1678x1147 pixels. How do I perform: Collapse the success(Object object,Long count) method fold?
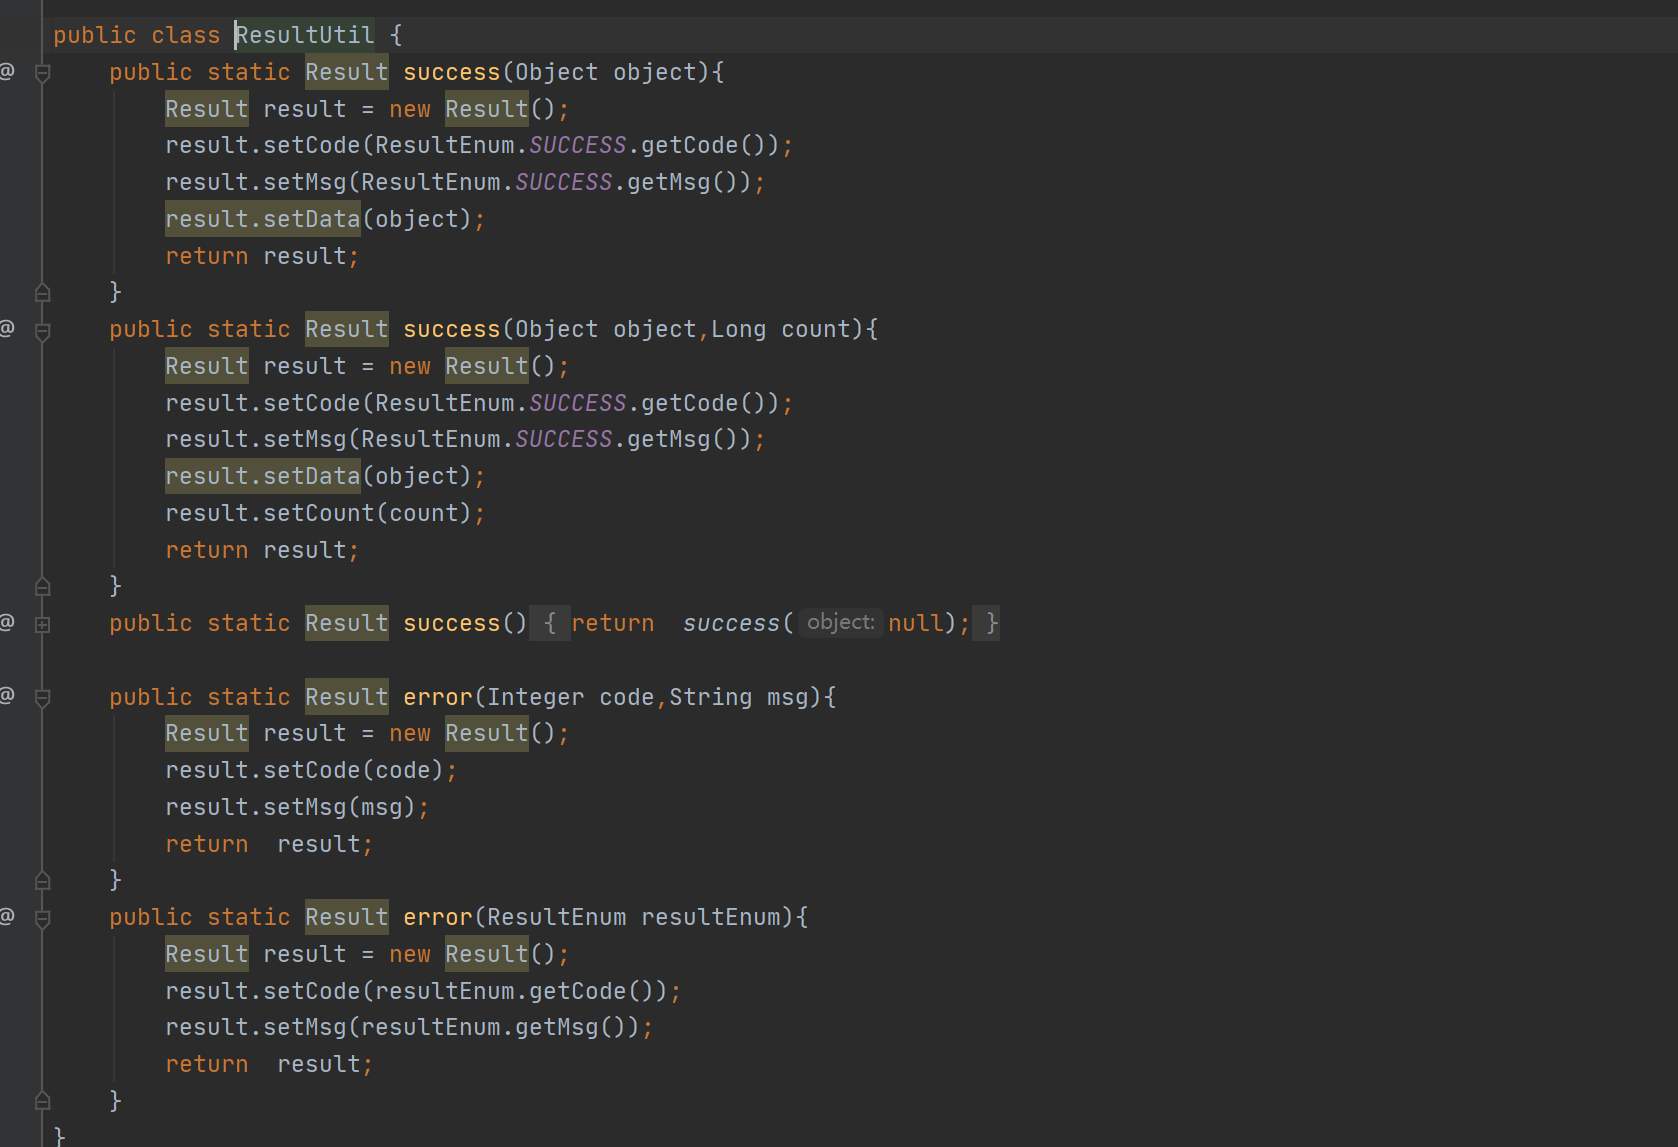click(42, 331)
